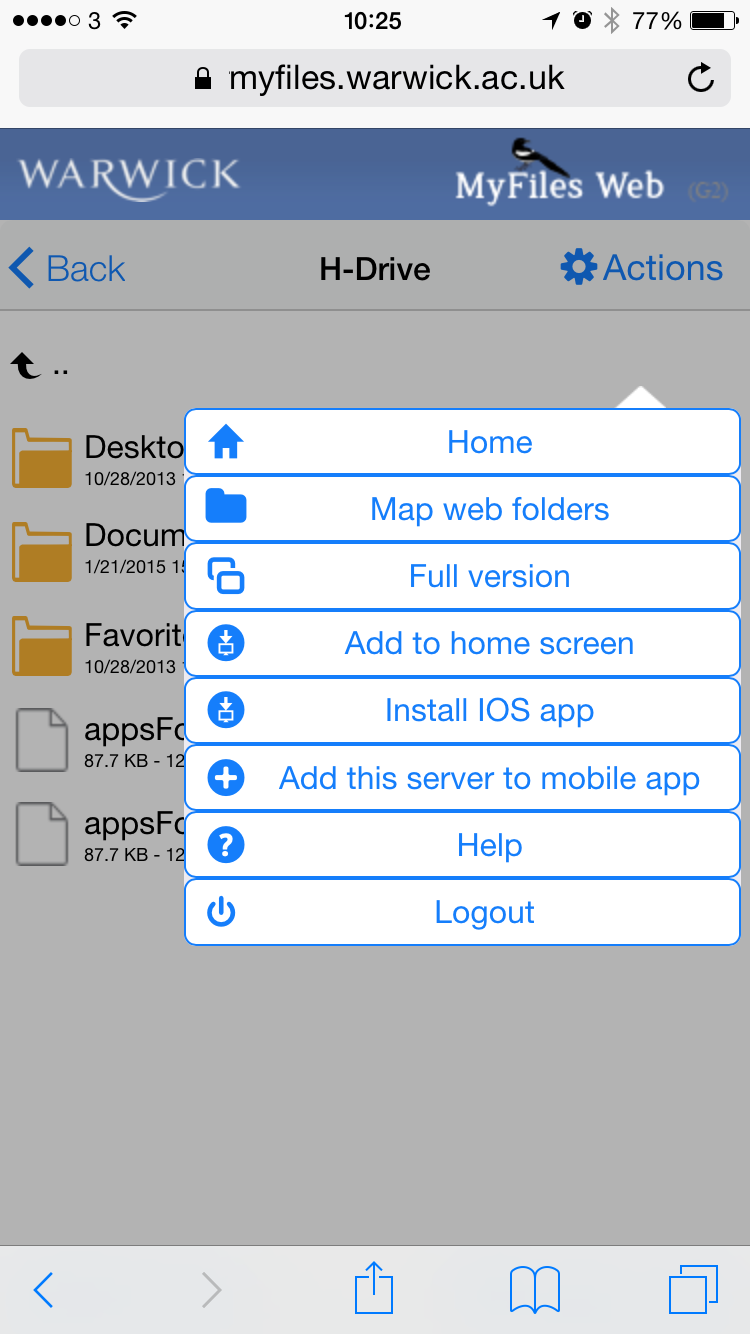Show open Safari tabs
The width and height of the screenshot is (750, 1334).
pos(692,1289)
